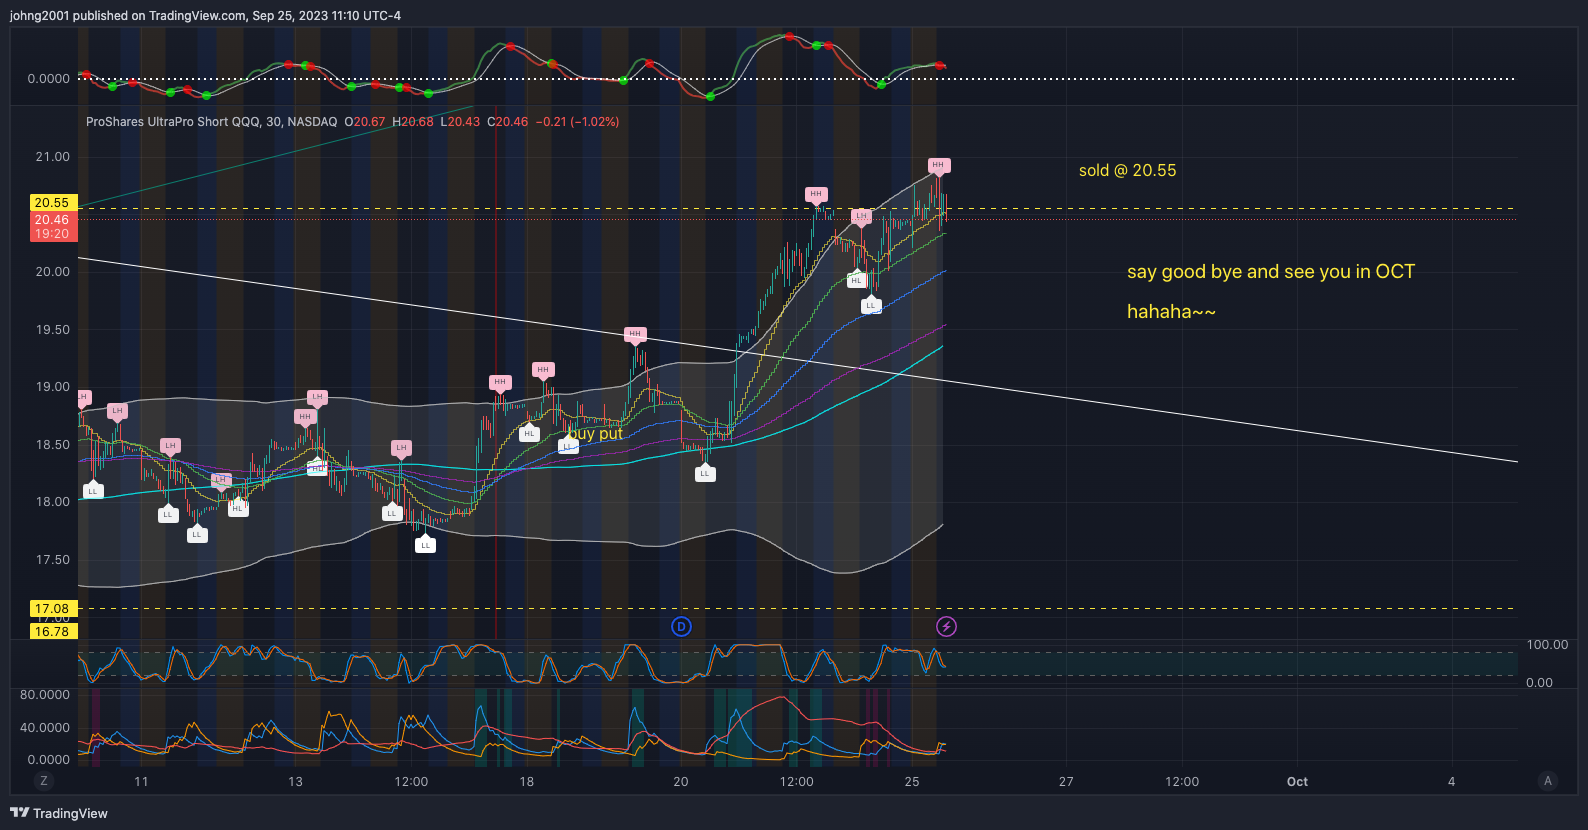Screen dimensions: 1588x830
Task: Click the 19.00 price axis label
Action: pyautogui.click(x=53, y=387)
